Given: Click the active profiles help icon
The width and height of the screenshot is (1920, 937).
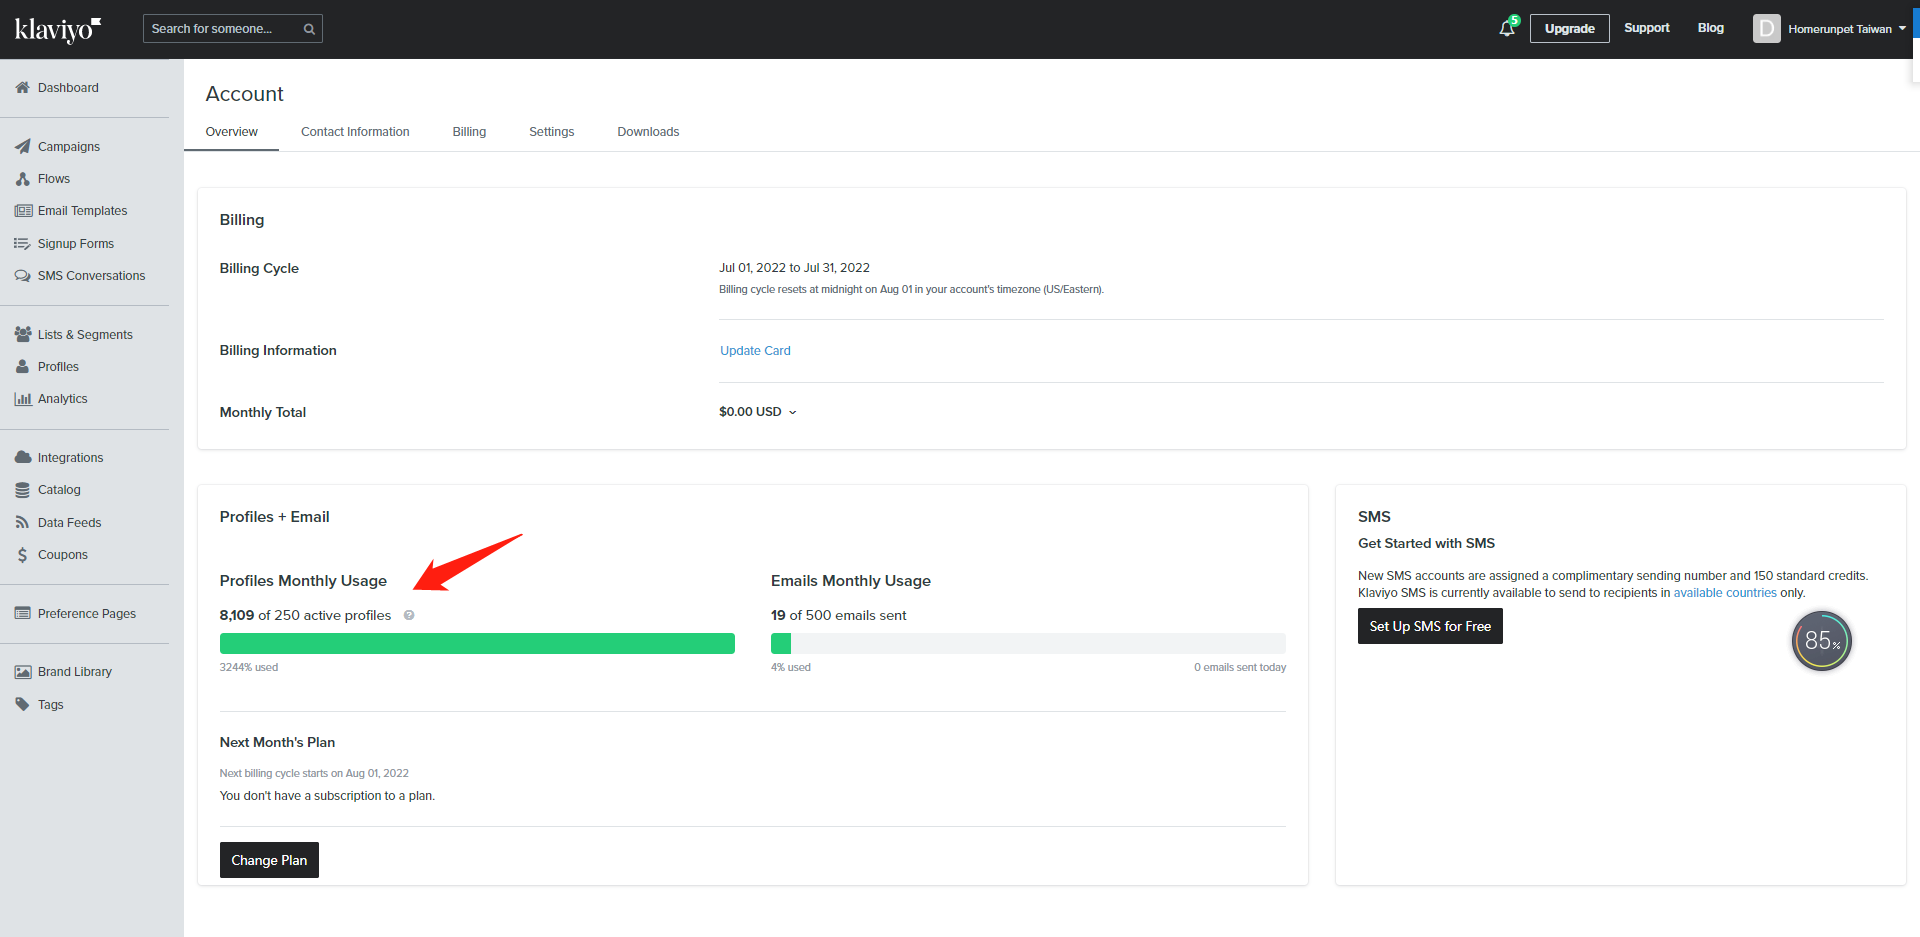Looking at the screenshot, I should click(409, 616).
